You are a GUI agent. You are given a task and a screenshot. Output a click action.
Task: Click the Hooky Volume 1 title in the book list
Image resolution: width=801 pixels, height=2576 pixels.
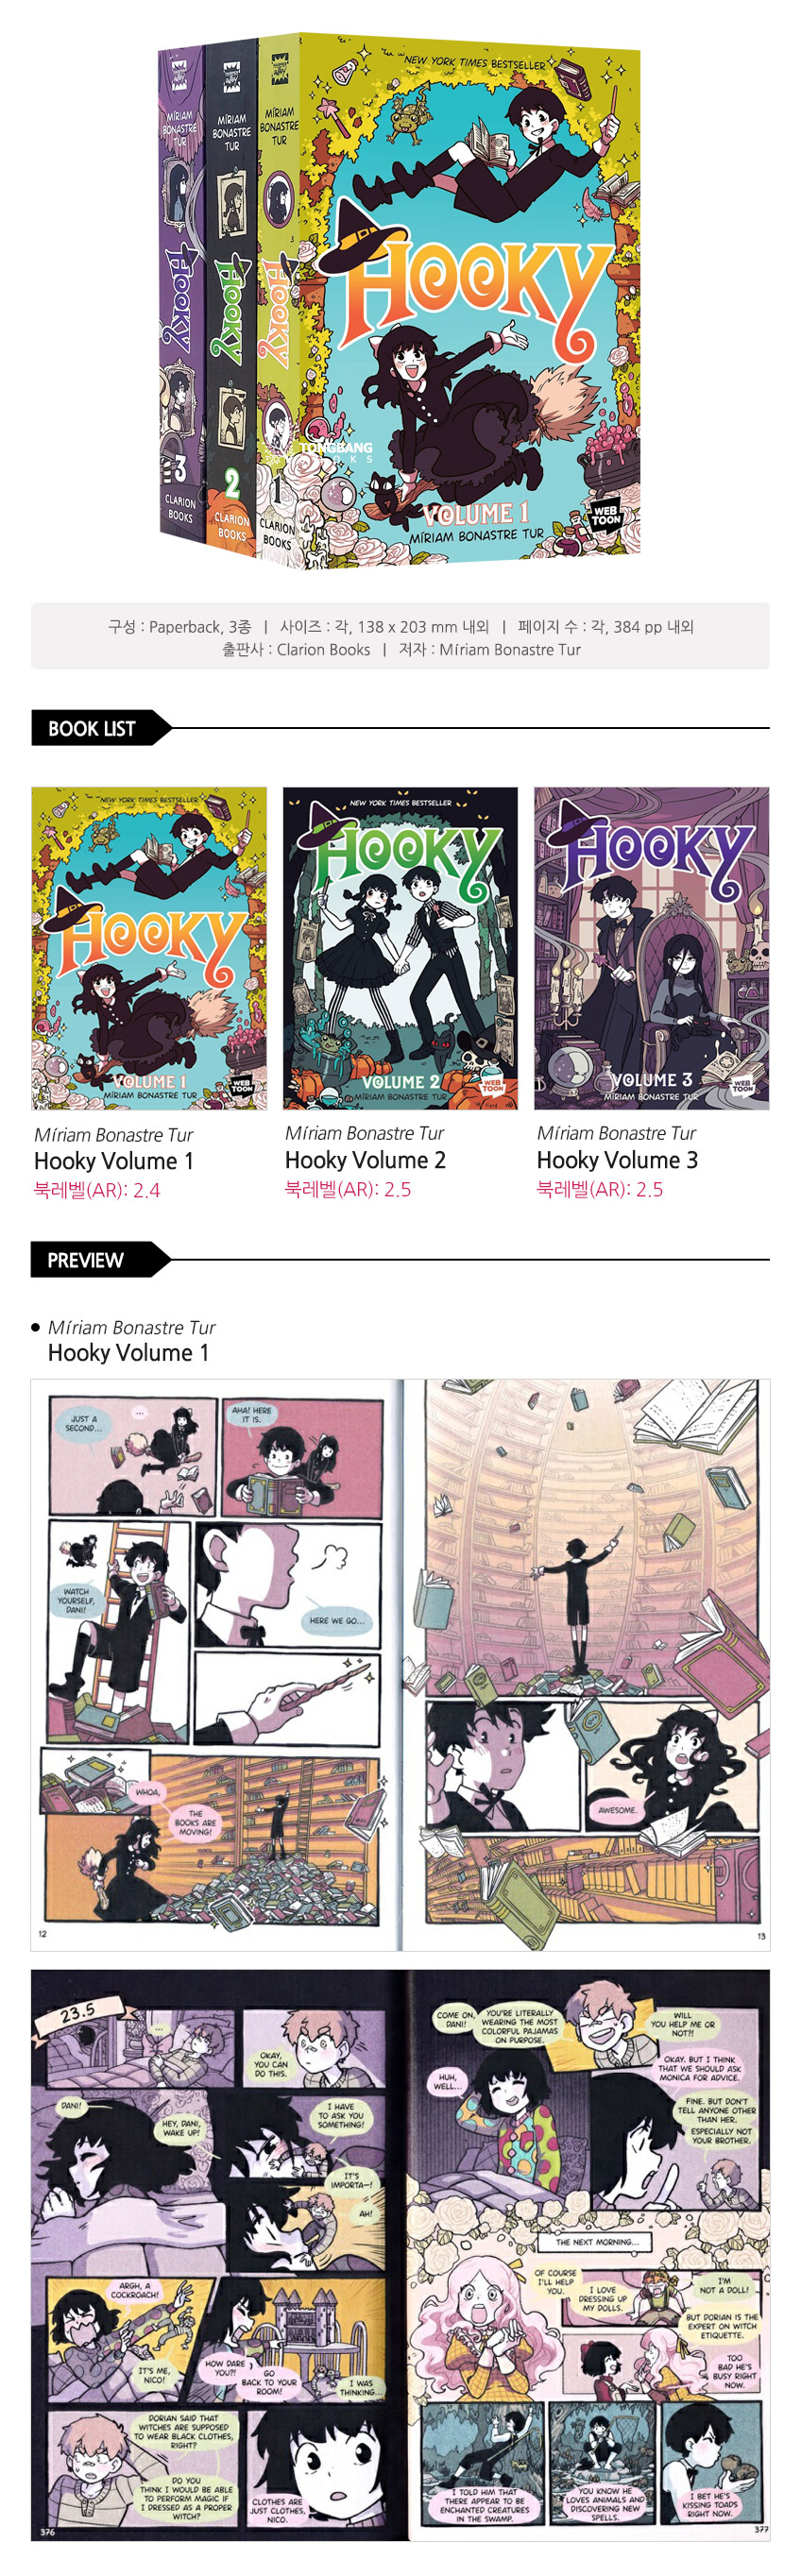pyautogui.click(x=114, y=1161)
